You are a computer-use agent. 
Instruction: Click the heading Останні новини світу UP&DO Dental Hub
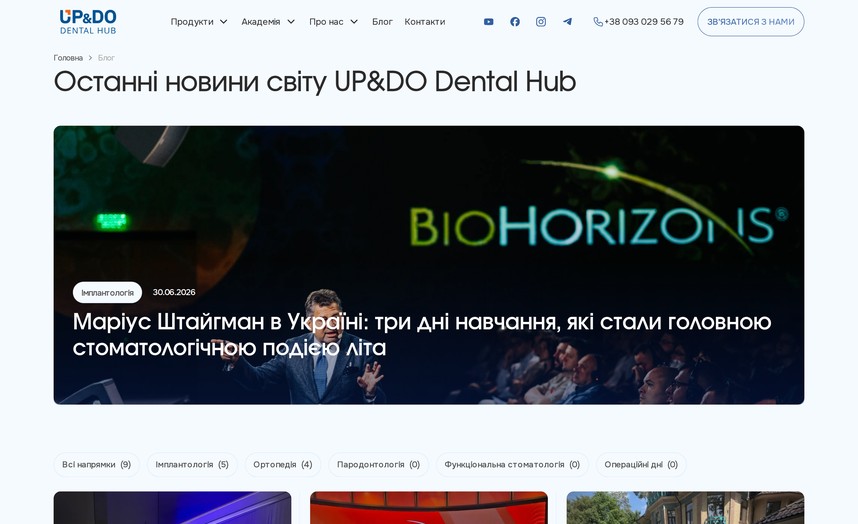pyautogui.click(x=315, y=82)
